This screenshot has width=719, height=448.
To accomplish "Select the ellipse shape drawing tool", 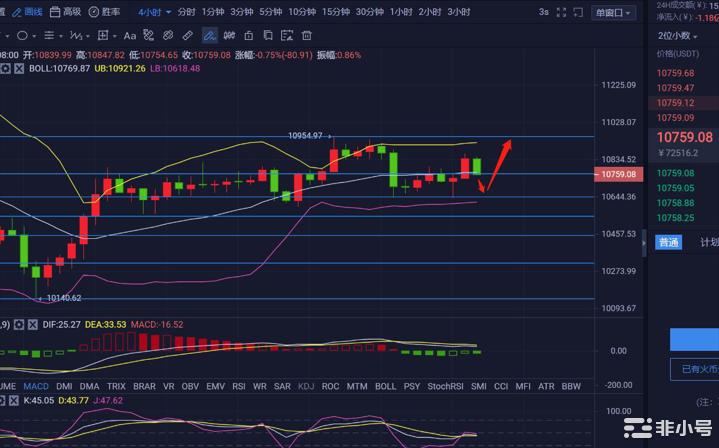I will click(x=22, y=35).
